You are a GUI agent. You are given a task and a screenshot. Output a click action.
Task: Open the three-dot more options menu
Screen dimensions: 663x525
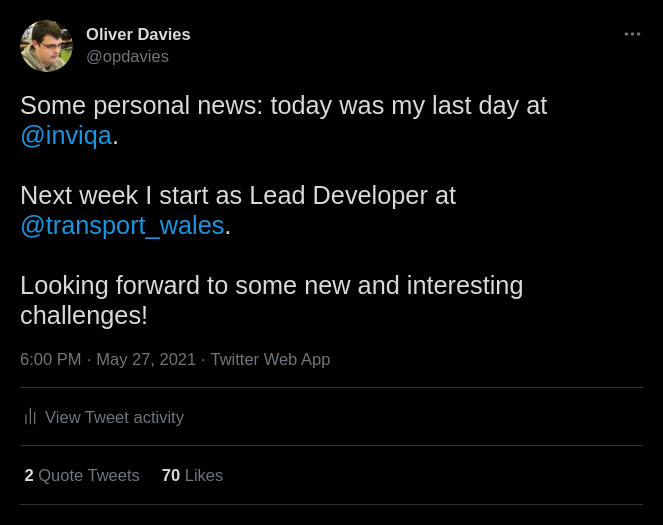632,34
